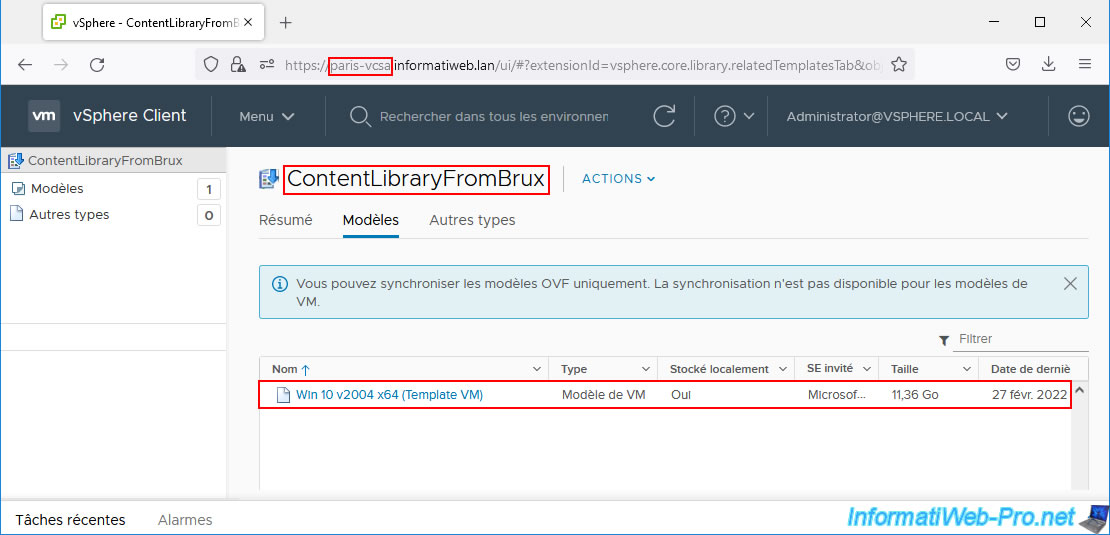Screen dimensions: 1110x535
Task: Select the Modèles tab
Action: [371, 220]
